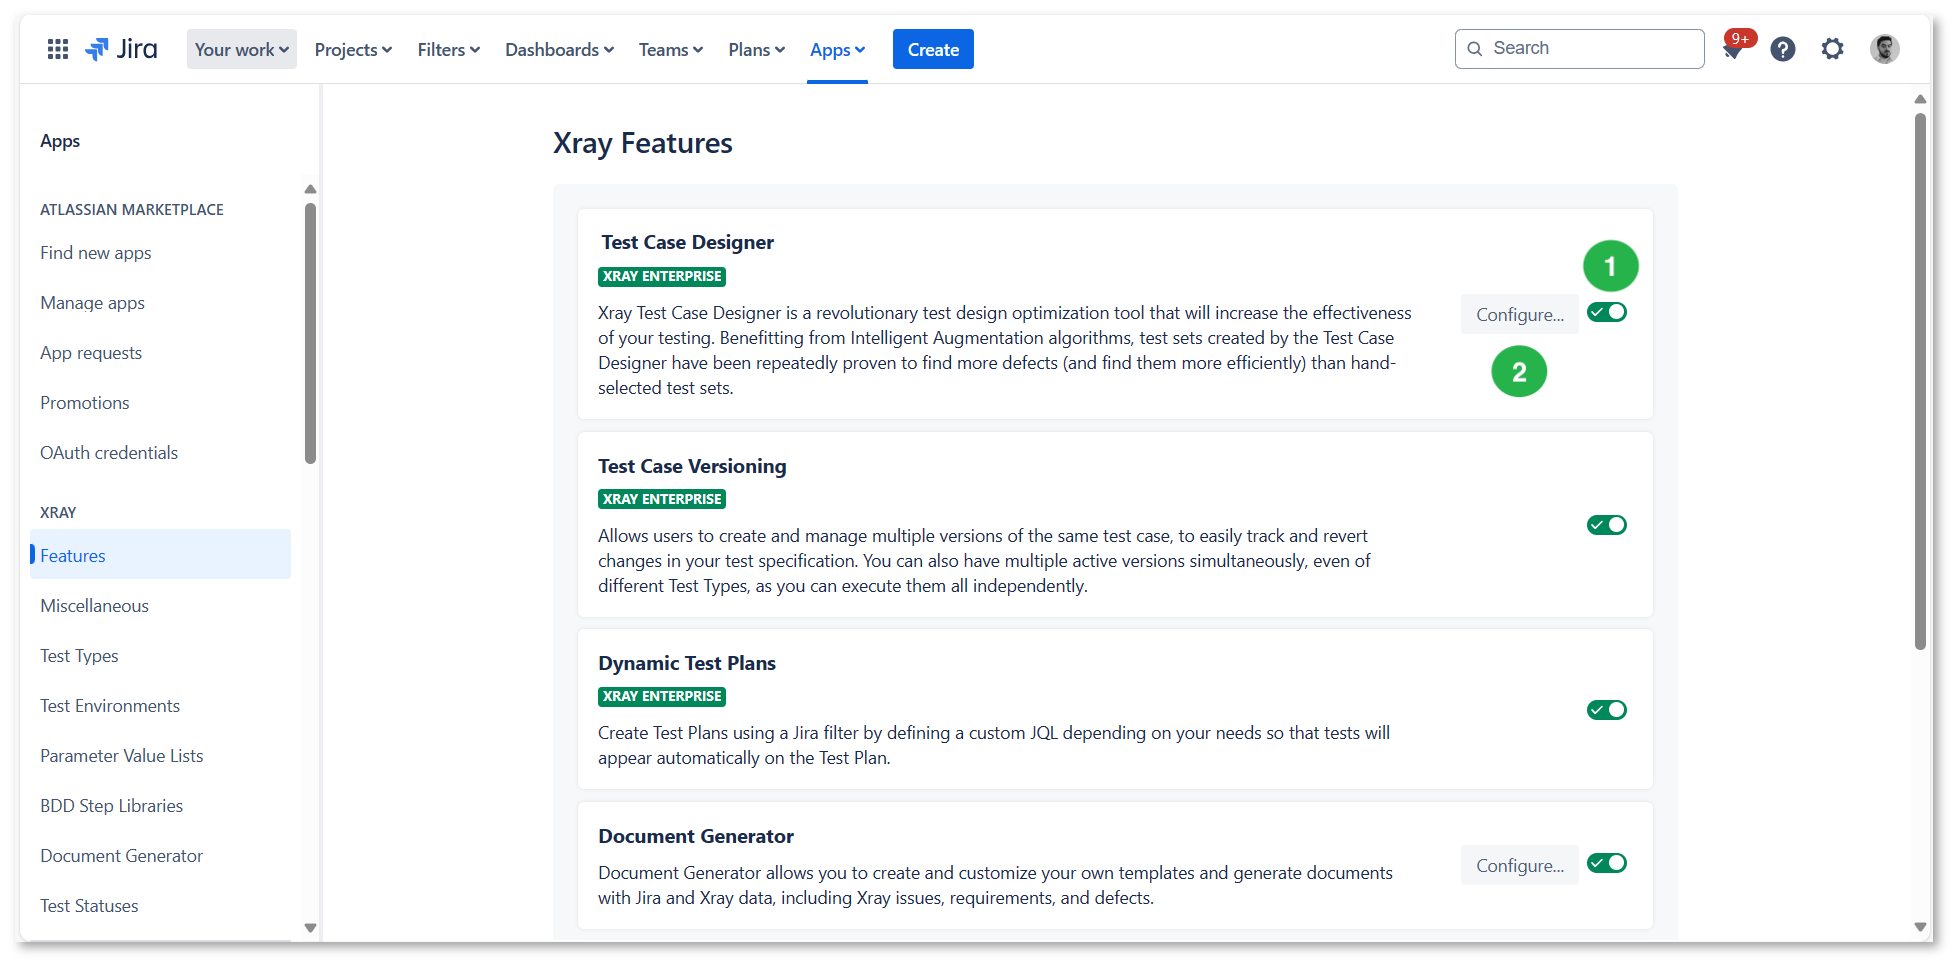This screenshot has width=1958, height=967.
Task: Select Miscellaneous in Xray sidebar
Action: click(x=94, y=606)
